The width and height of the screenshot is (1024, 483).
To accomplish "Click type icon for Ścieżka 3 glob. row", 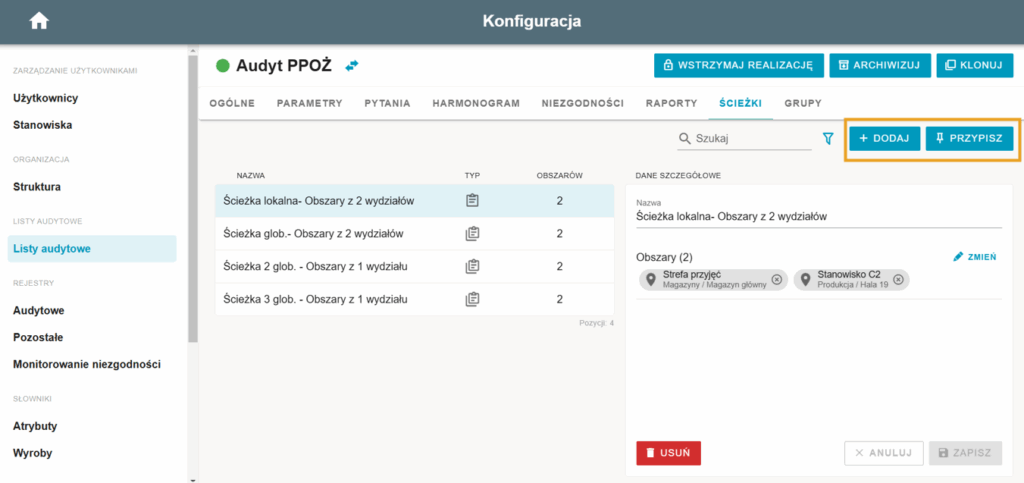I will [x=472, y=300].
